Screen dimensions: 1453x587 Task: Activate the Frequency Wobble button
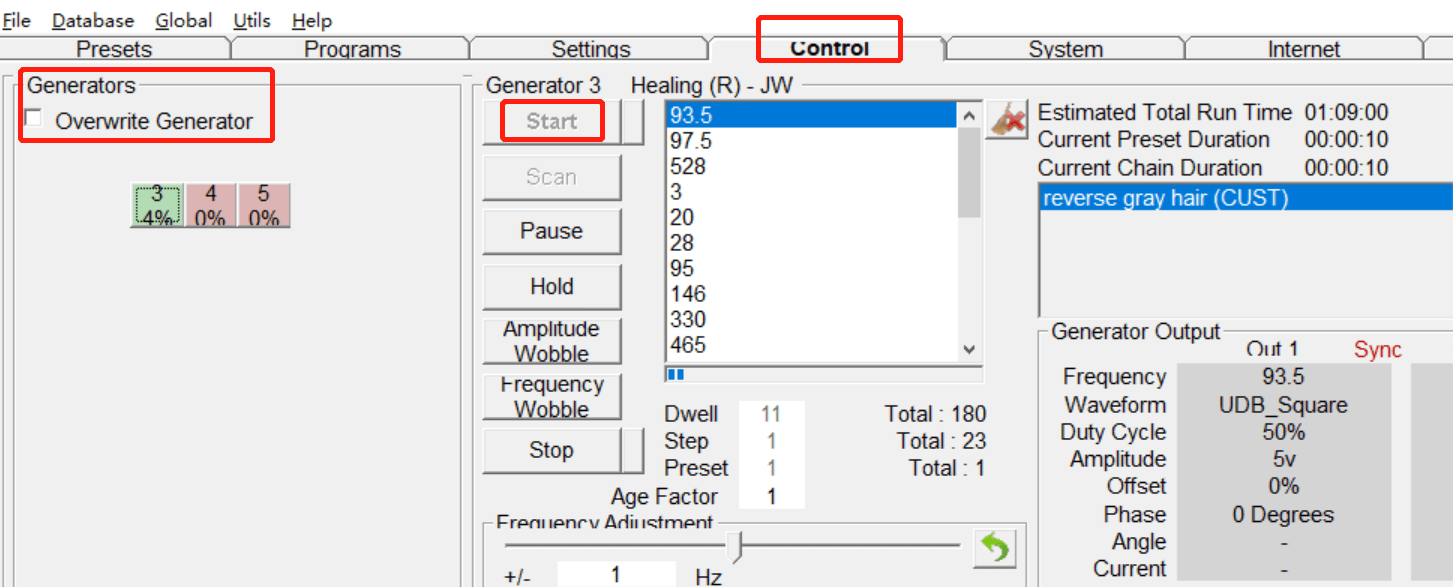click(551, 396)
